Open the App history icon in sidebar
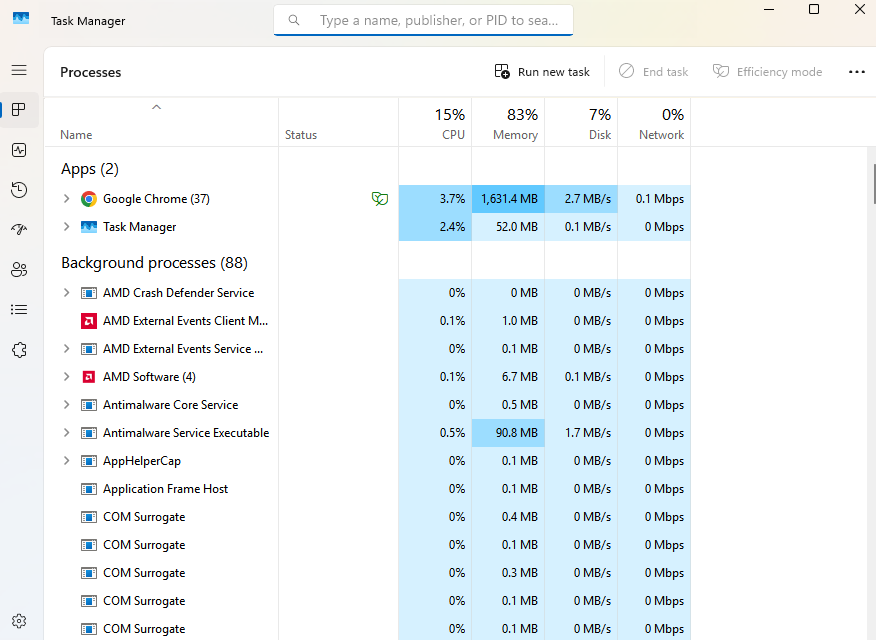 coord(19,190)
